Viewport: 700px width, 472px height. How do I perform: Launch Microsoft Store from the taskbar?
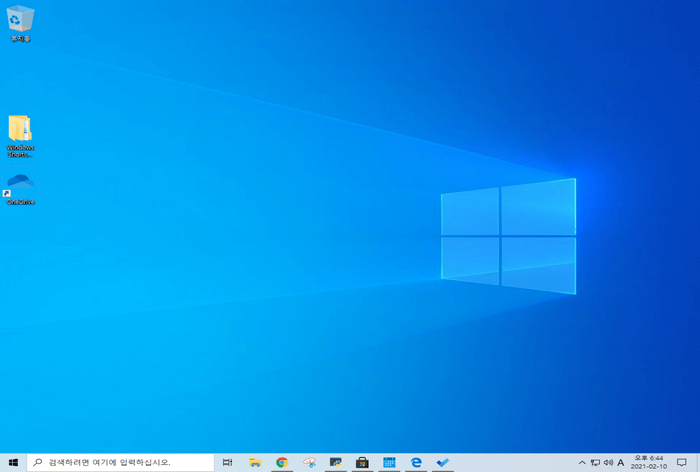click(x=362, y=463)
